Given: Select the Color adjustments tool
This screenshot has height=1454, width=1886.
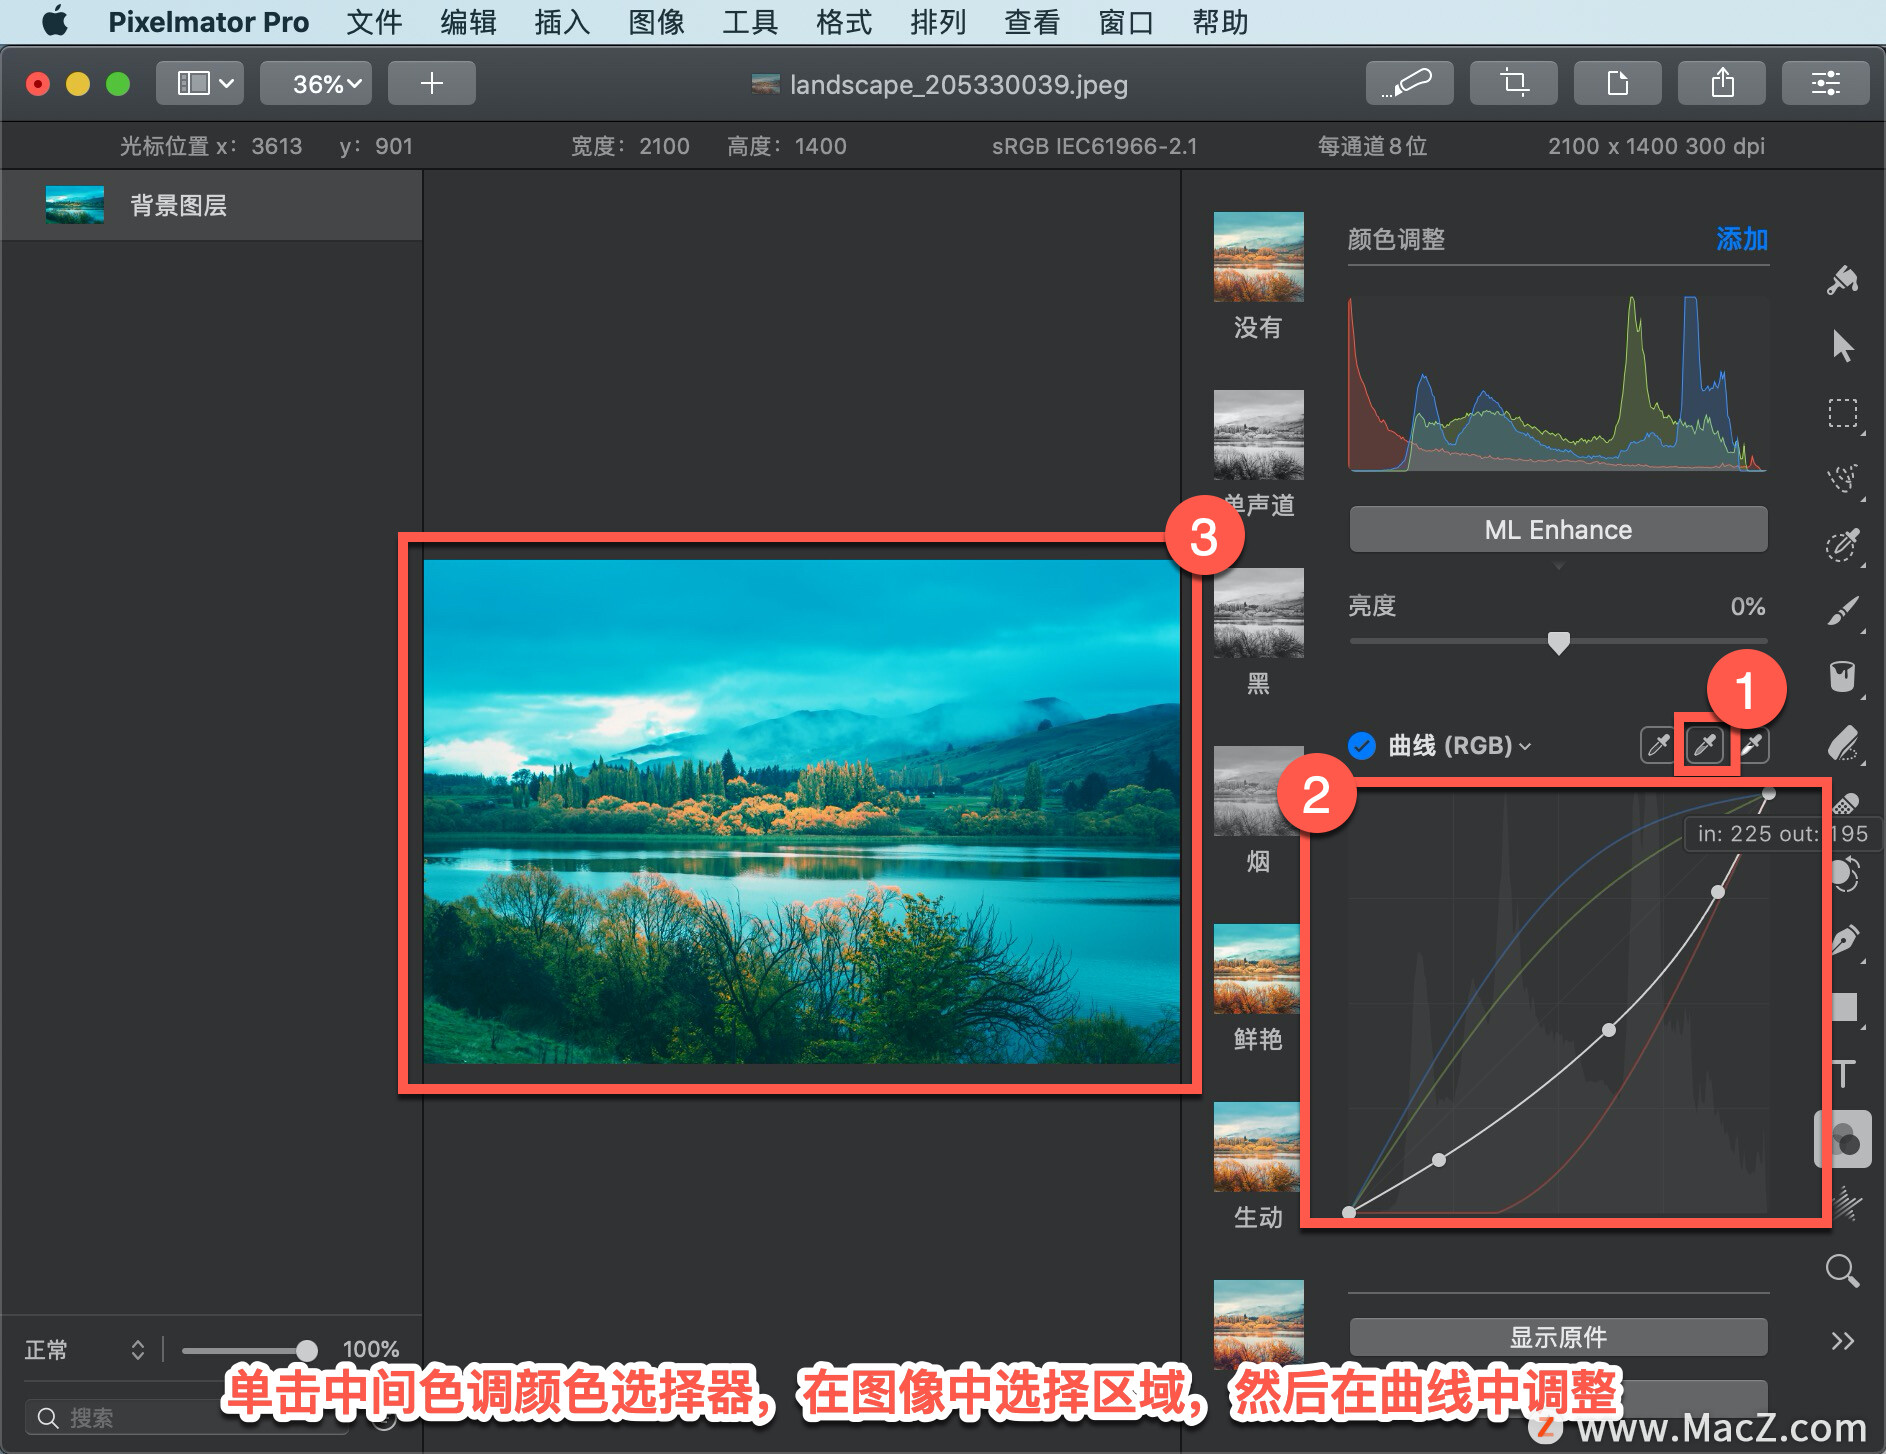Looking at the screenshot, I should (1844, 1139).
